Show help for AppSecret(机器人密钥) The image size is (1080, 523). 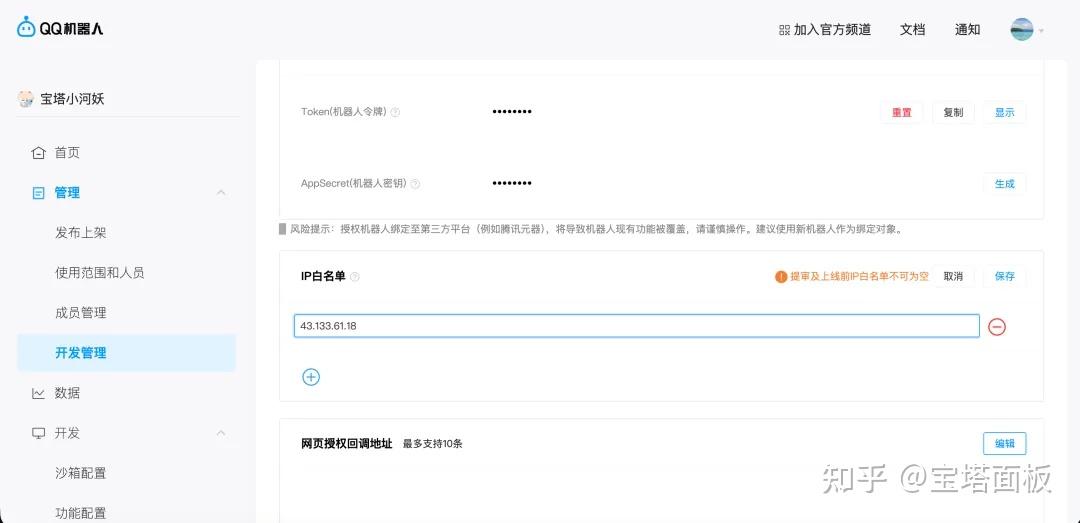point(415,184)
